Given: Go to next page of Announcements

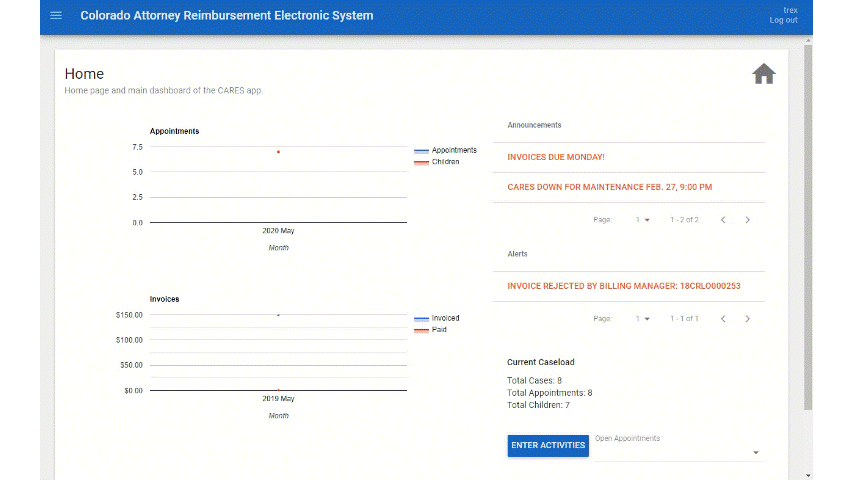Looking at the screenshot, I should coord(747,220).
